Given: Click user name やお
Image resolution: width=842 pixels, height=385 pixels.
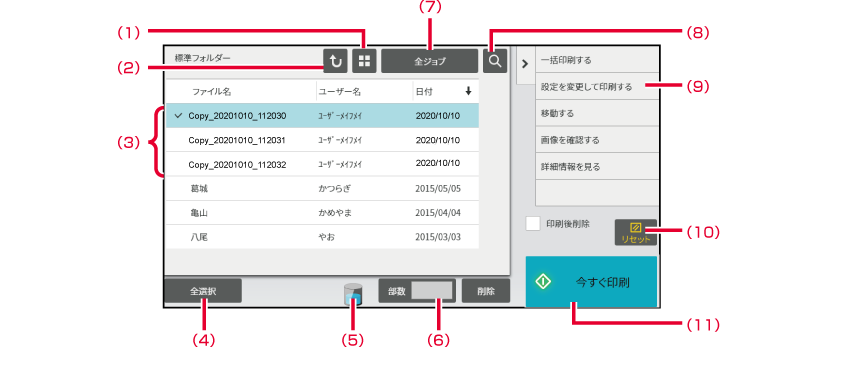Looking at the screenshot, I should pos(326,237).
